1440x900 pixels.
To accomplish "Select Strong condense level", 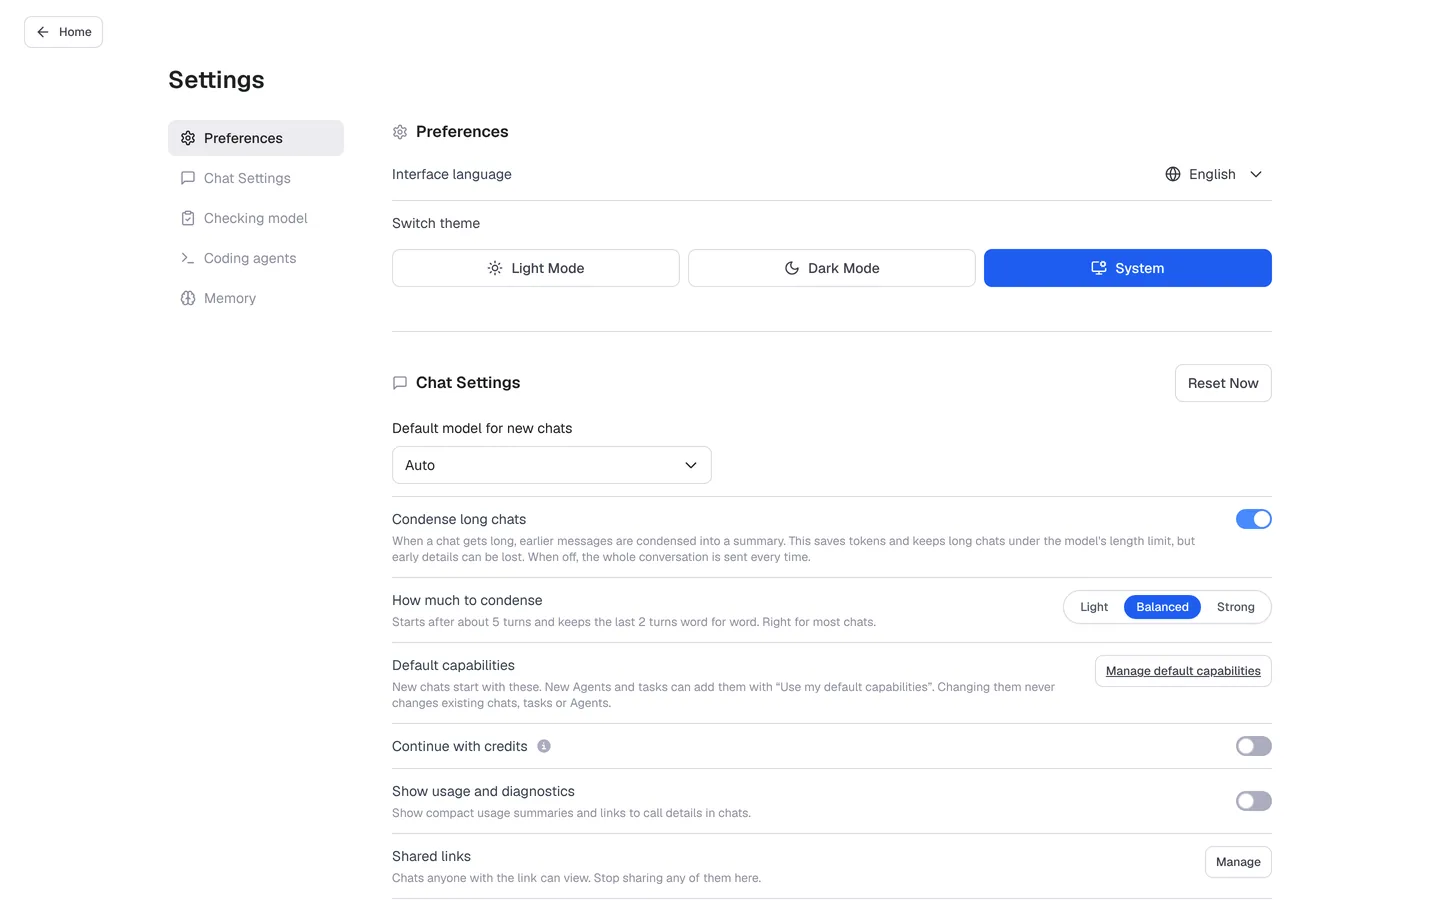I will point(1236,607).
